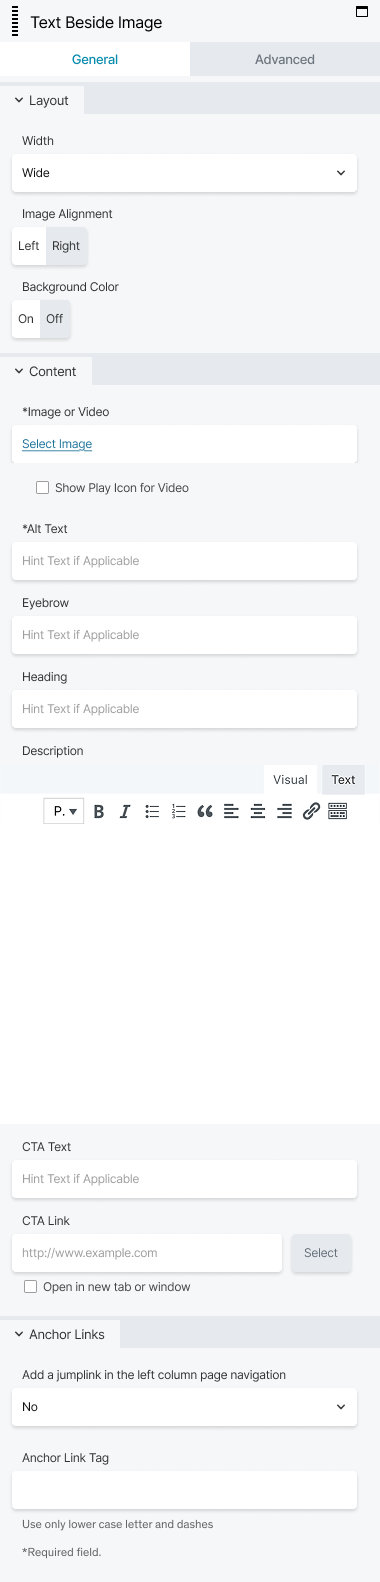
Task: Insert a bulleted list in Description
Action: click(152, 812)
